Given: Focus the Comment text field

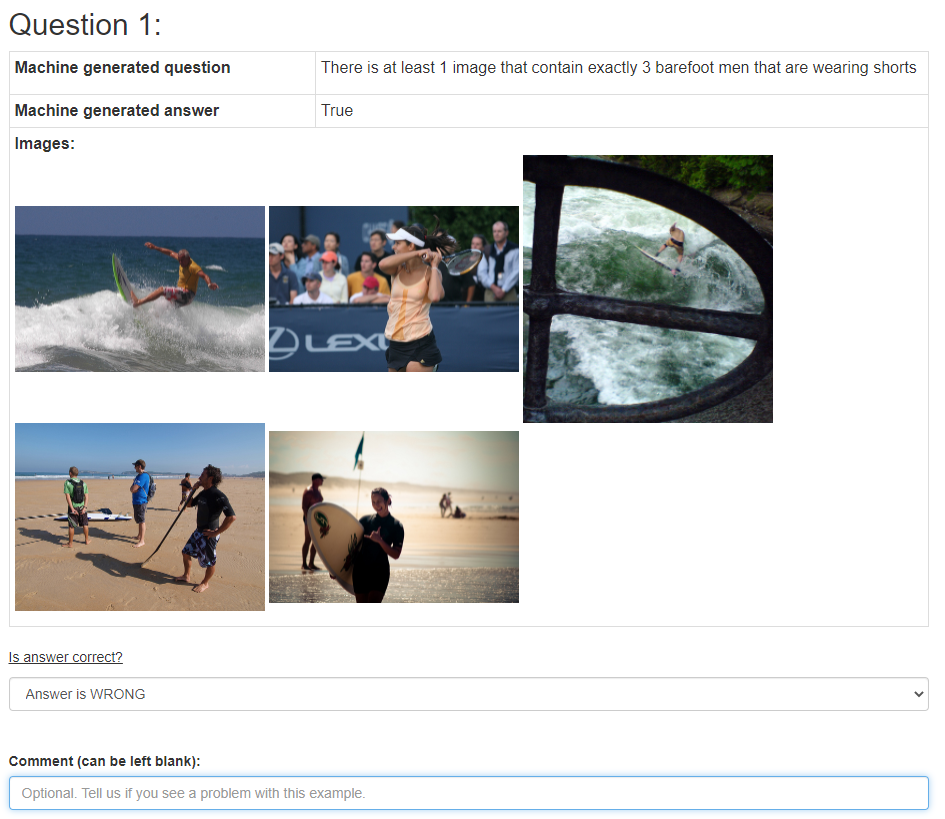Looking at the screenshot, I should [x=468, y=792].
